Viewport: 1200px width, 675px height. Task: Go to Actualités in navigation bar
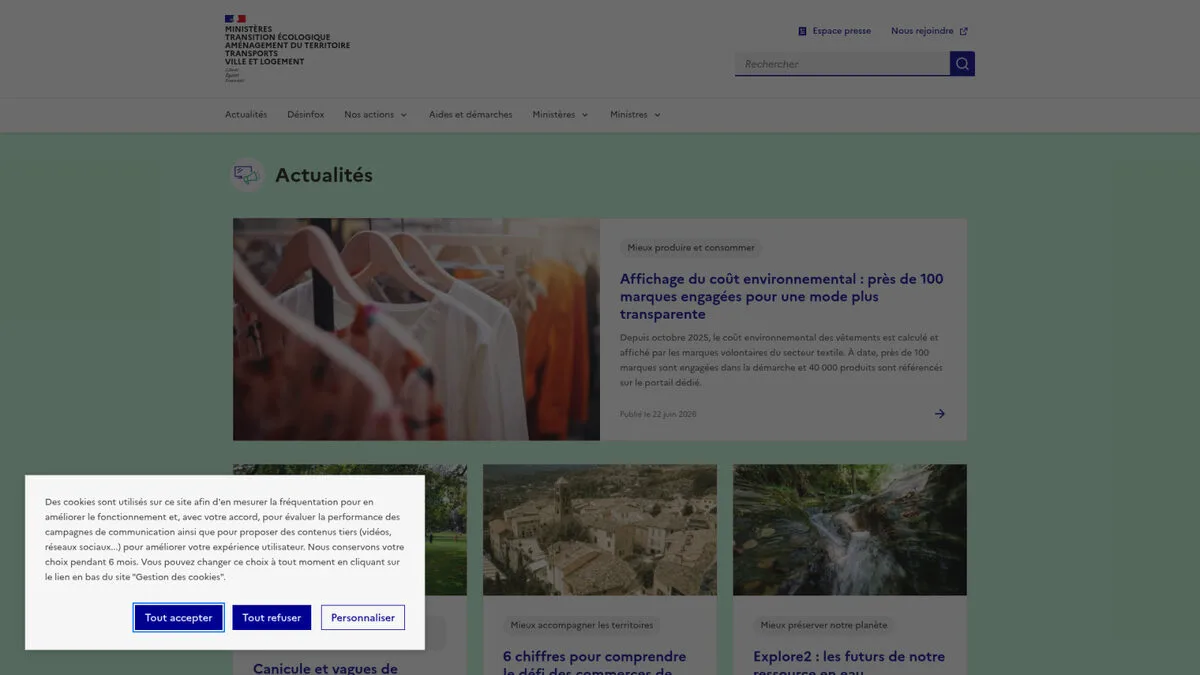(246, 115)
